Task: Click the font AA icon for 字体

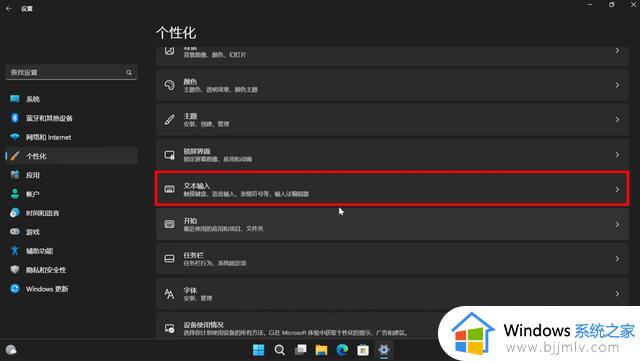Action: 169,294
